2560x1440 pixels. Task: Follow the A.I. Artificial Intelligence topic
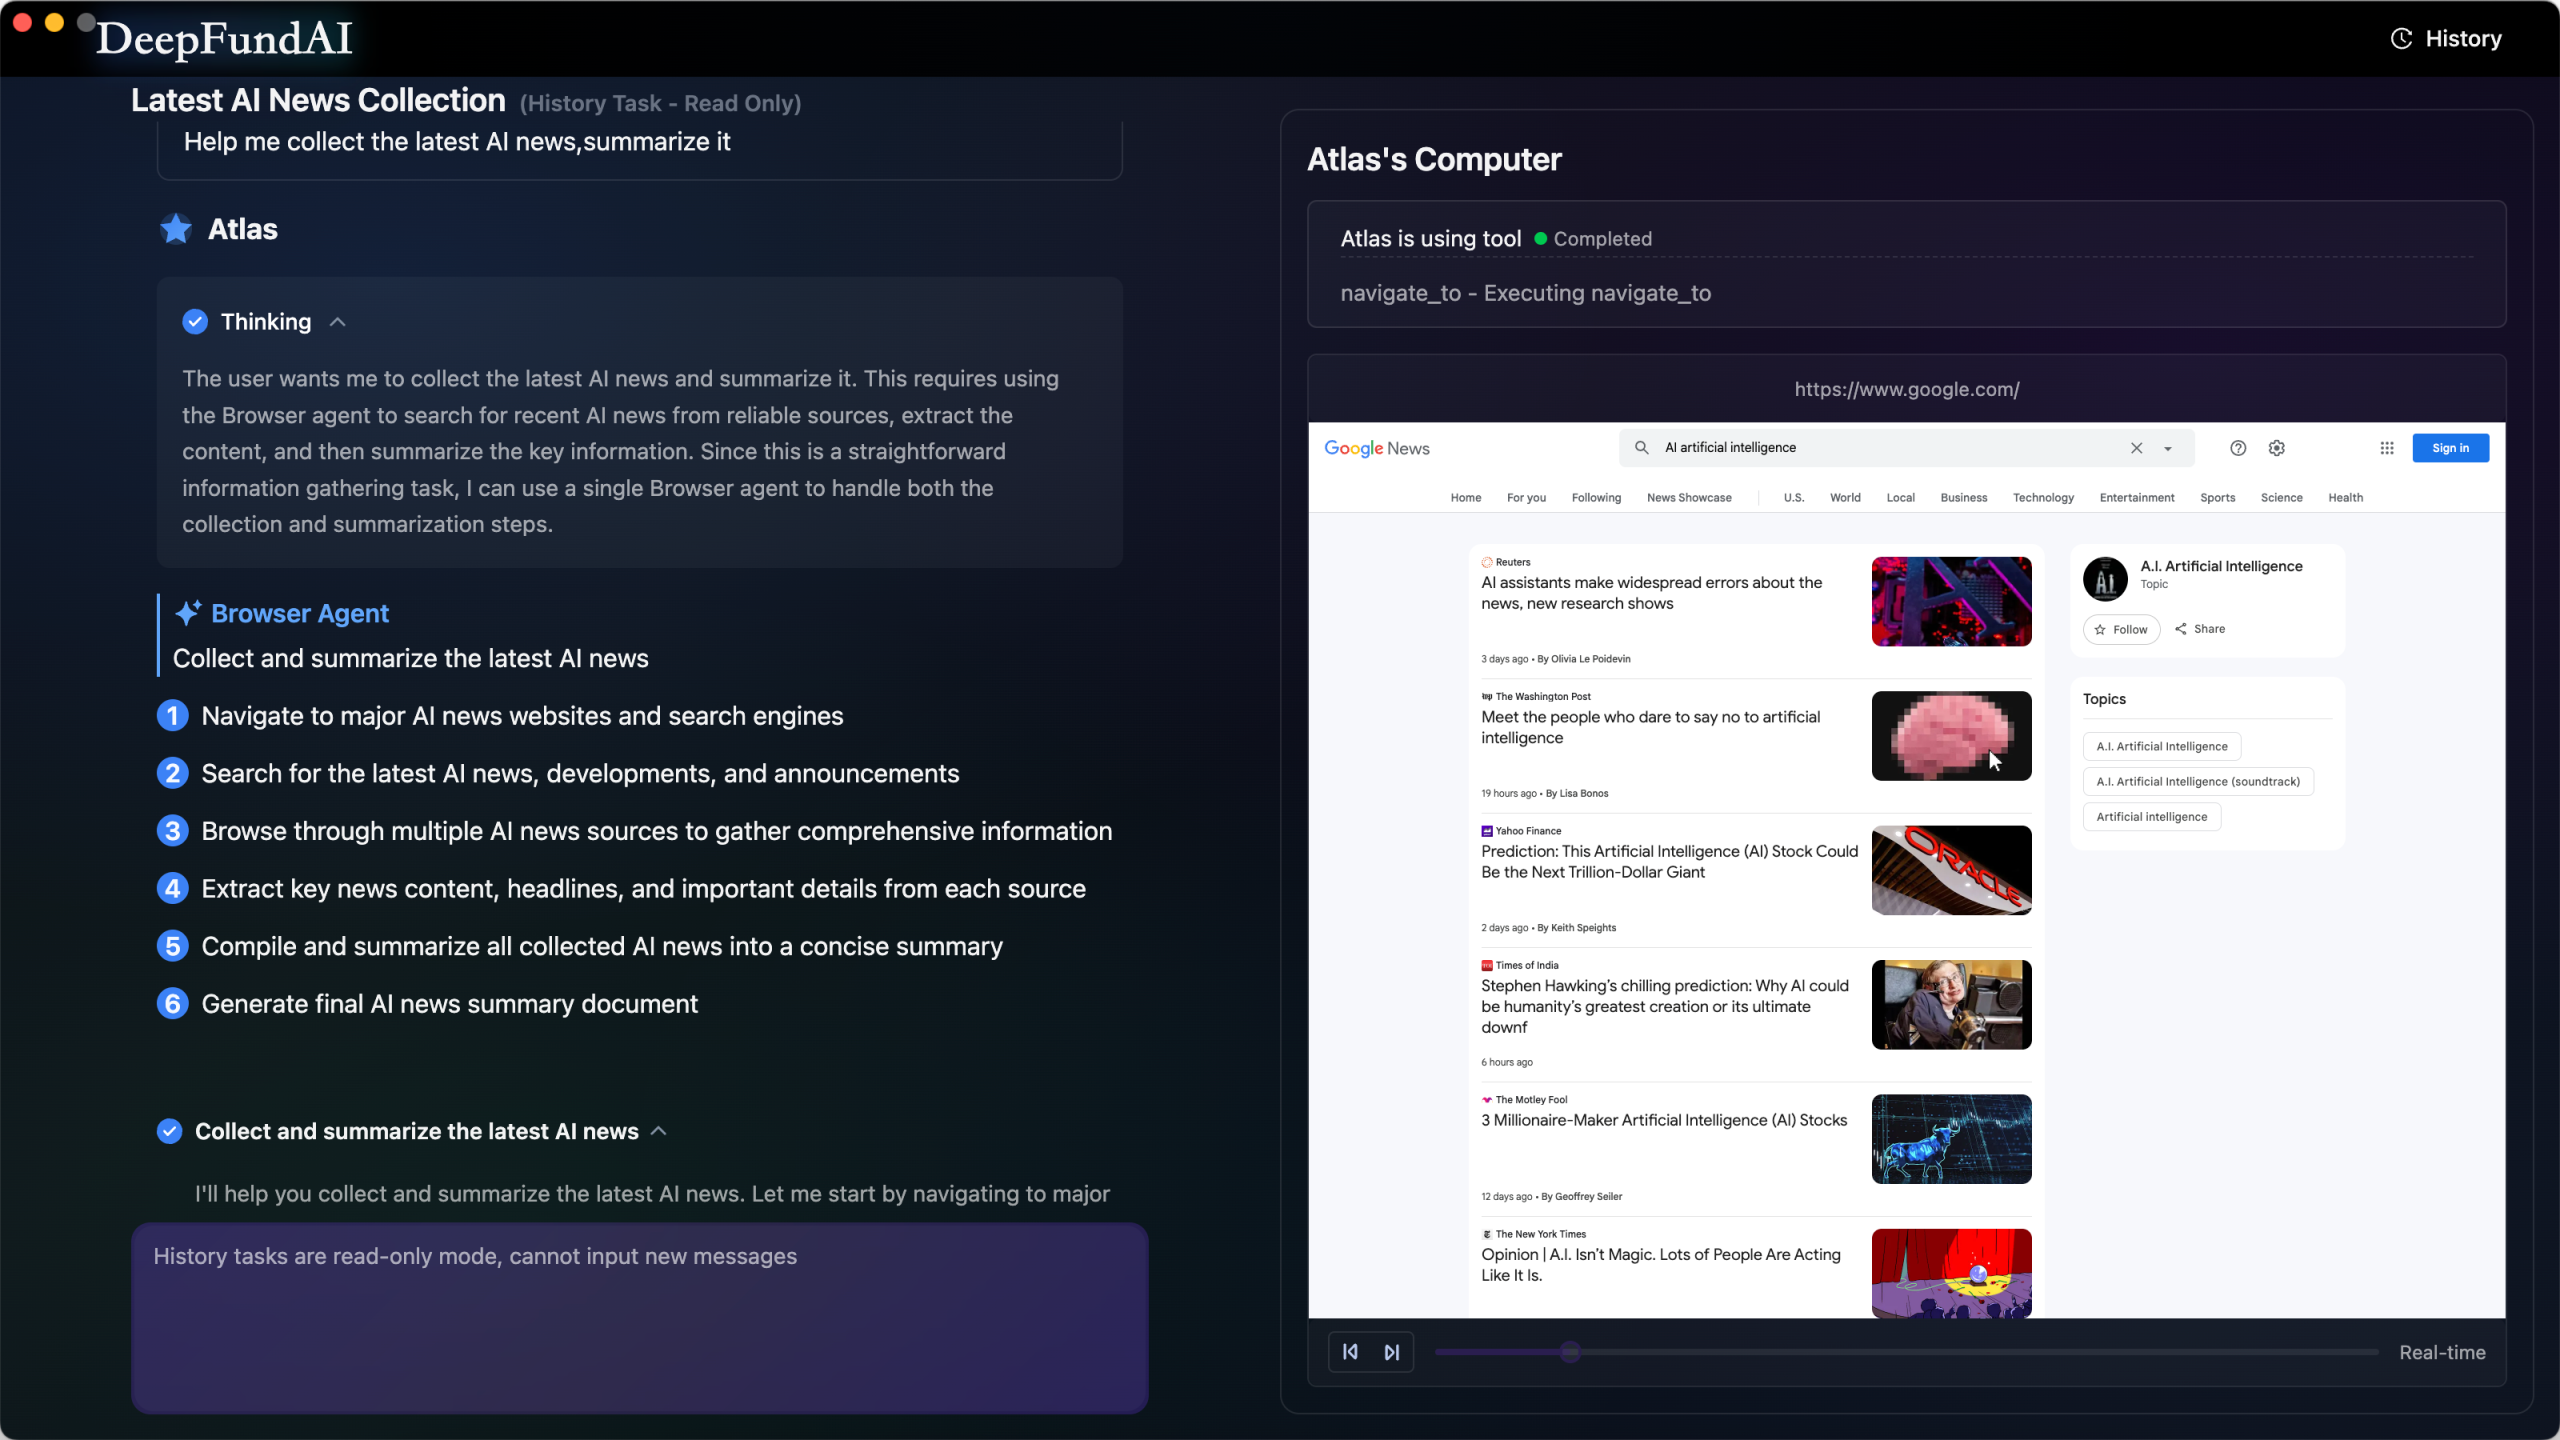click(2120, 629)
